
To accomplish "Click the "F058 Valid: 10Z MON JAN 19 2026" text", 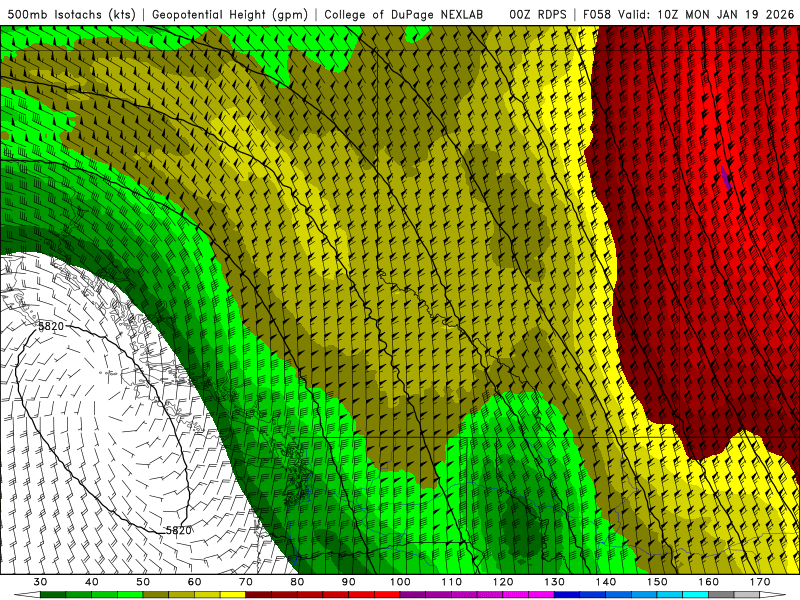I will pyautogui.click(x=688, y=14).
